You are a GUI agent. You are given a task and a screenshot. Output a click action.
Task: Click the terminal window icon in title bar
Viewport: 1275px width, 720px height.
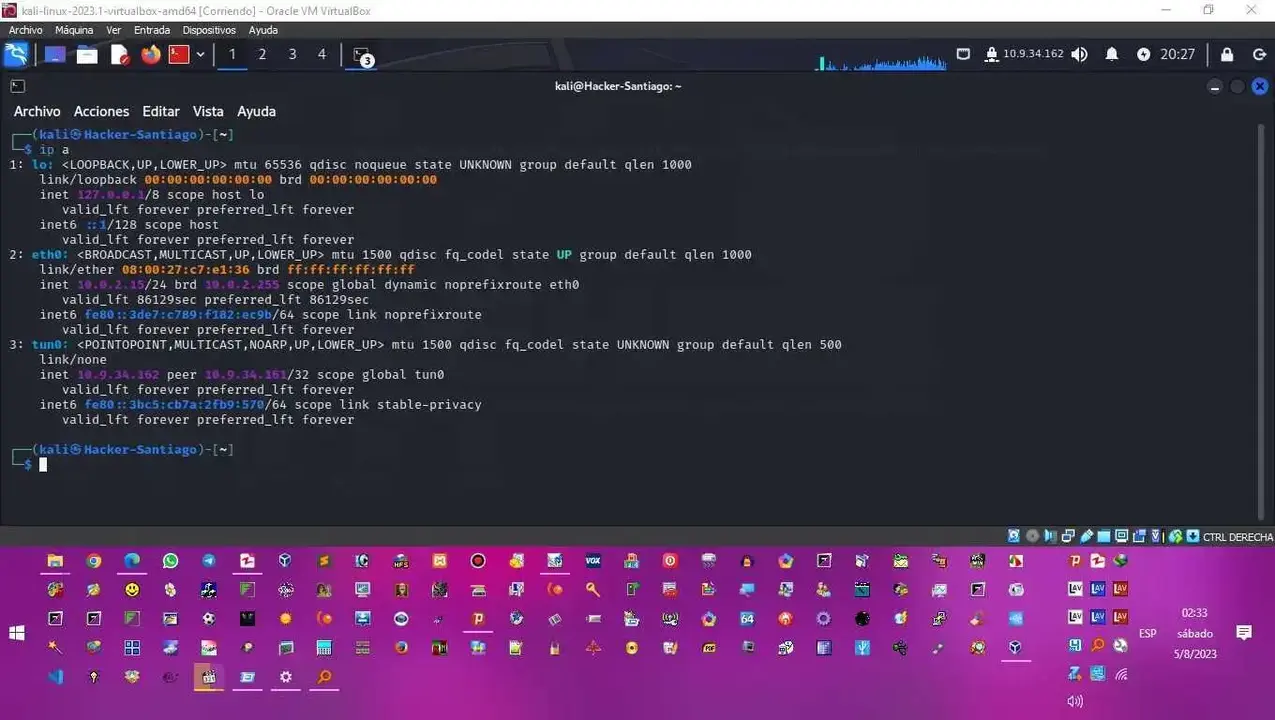pos(17,86)
